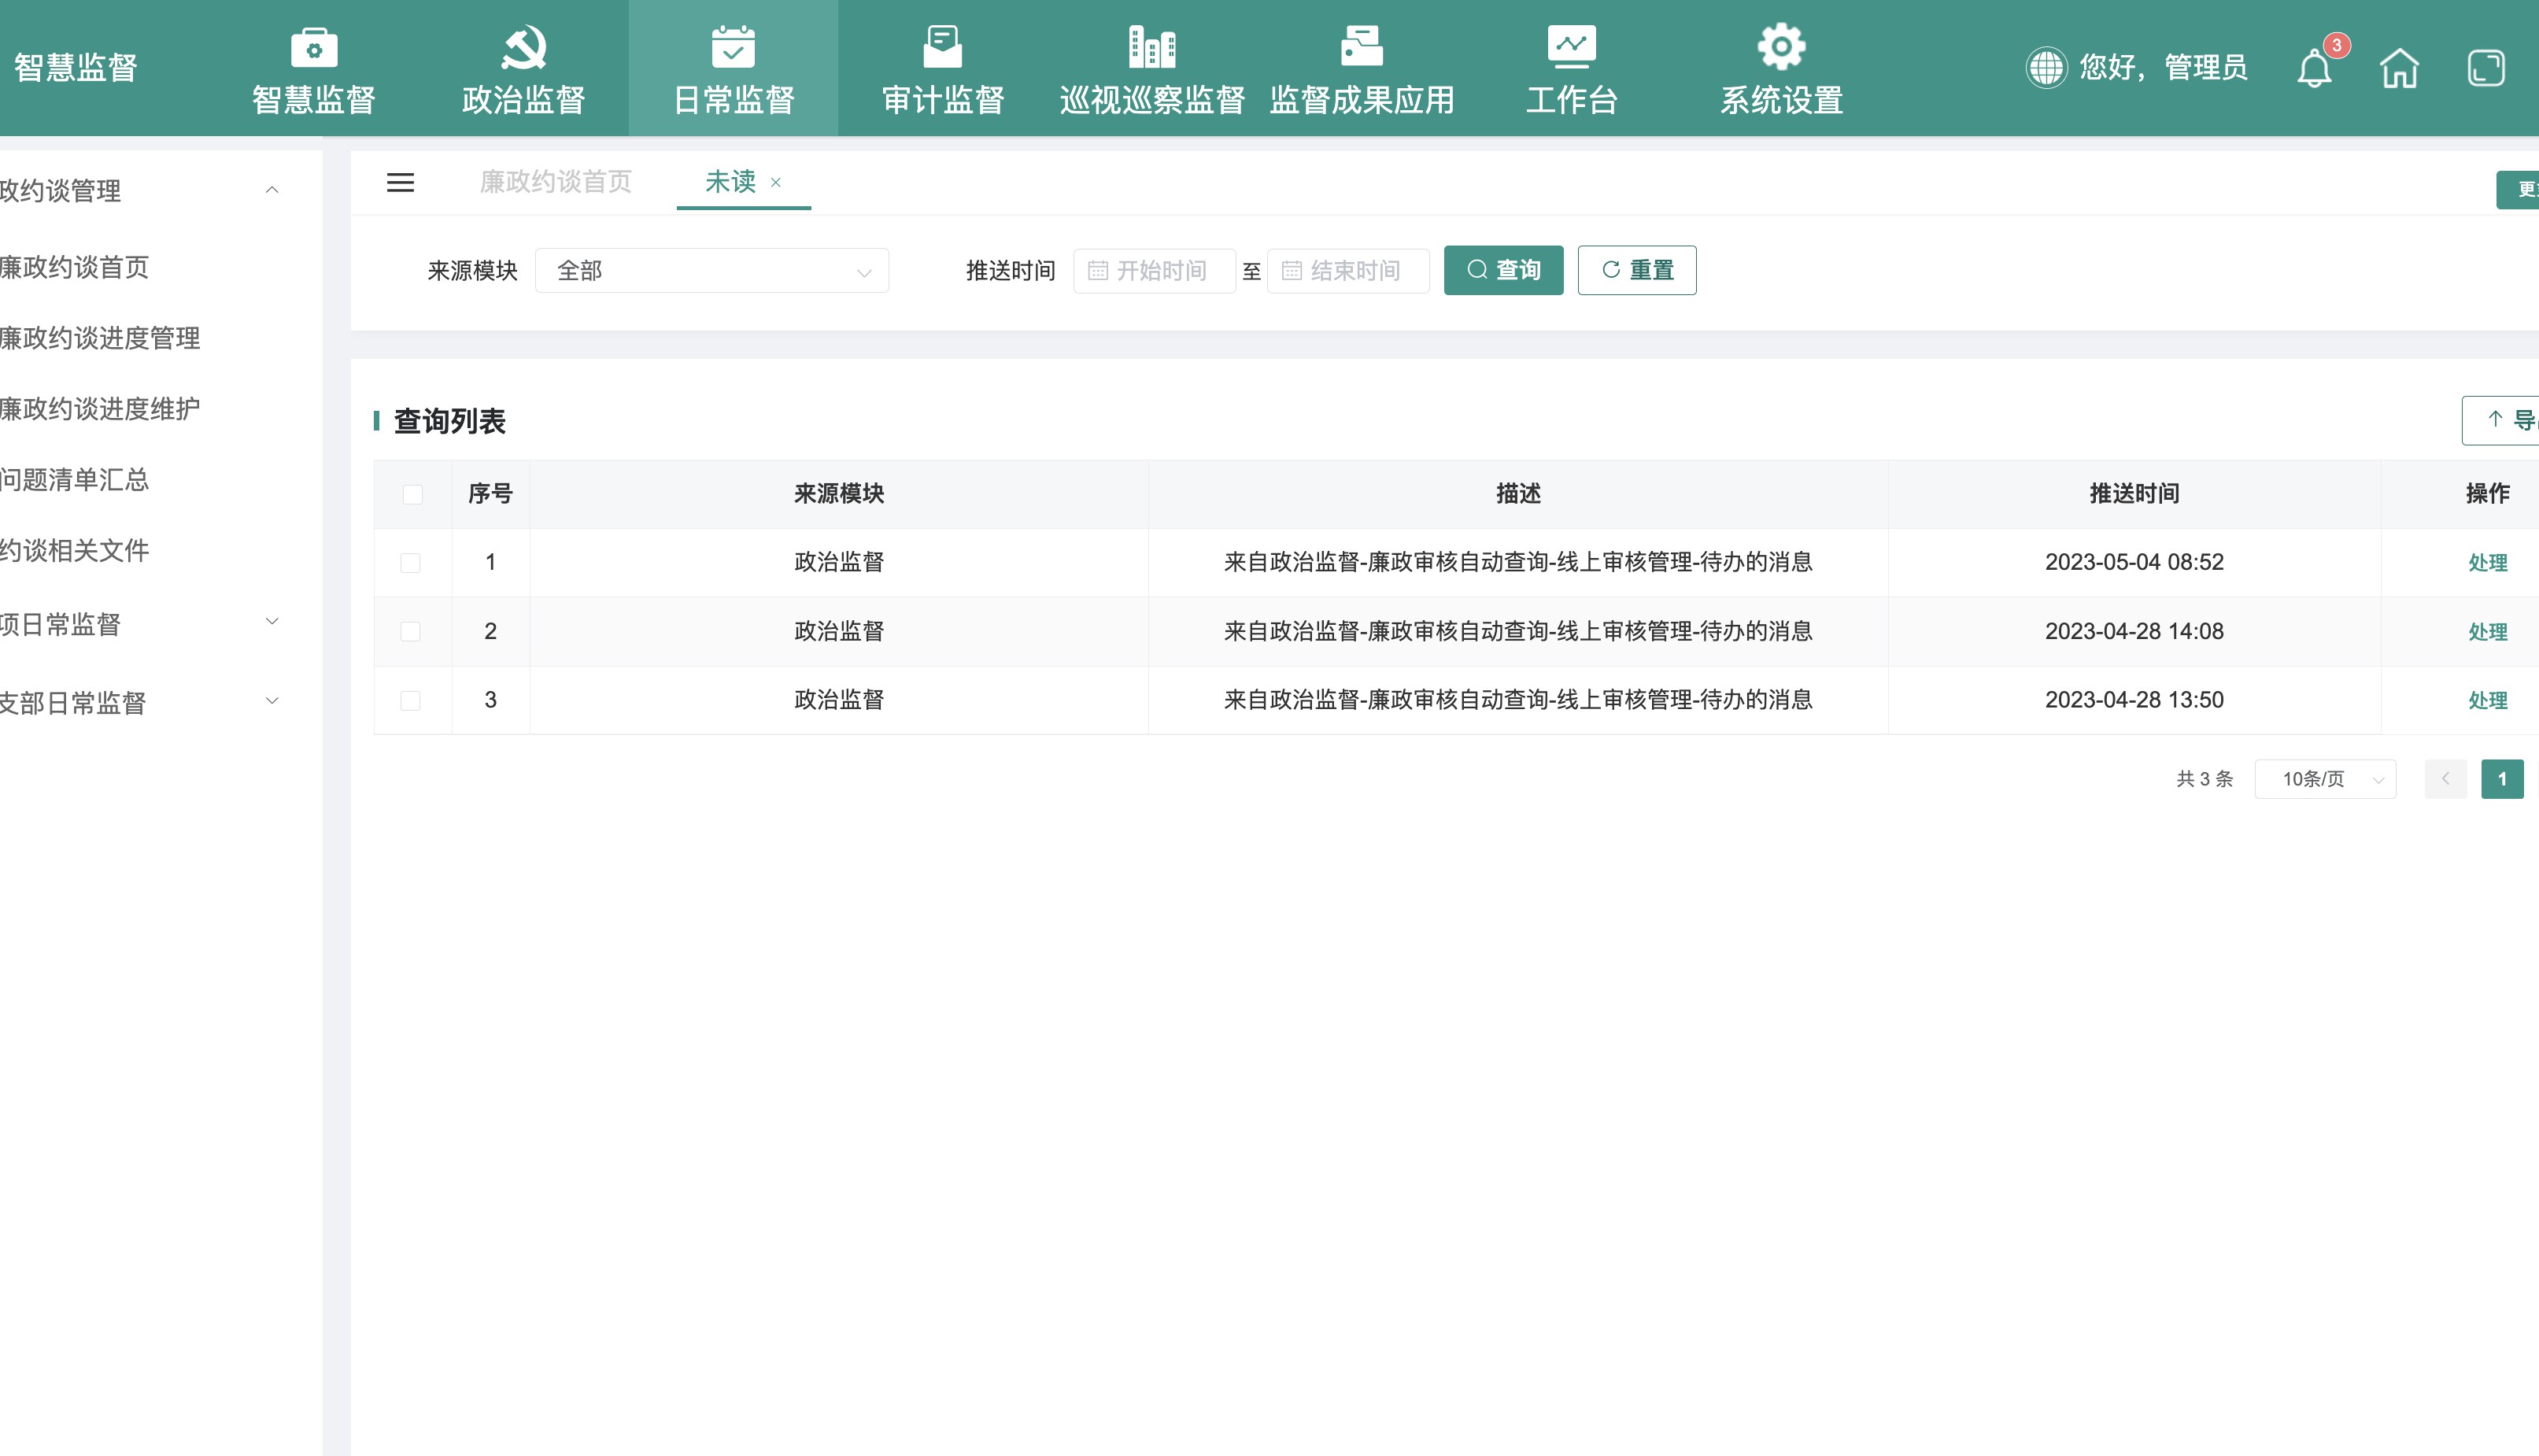This screenshot has height=1456, width=2539.
Task: Switch to the 廉政约谈首页 tab
Action: (555, 182)
